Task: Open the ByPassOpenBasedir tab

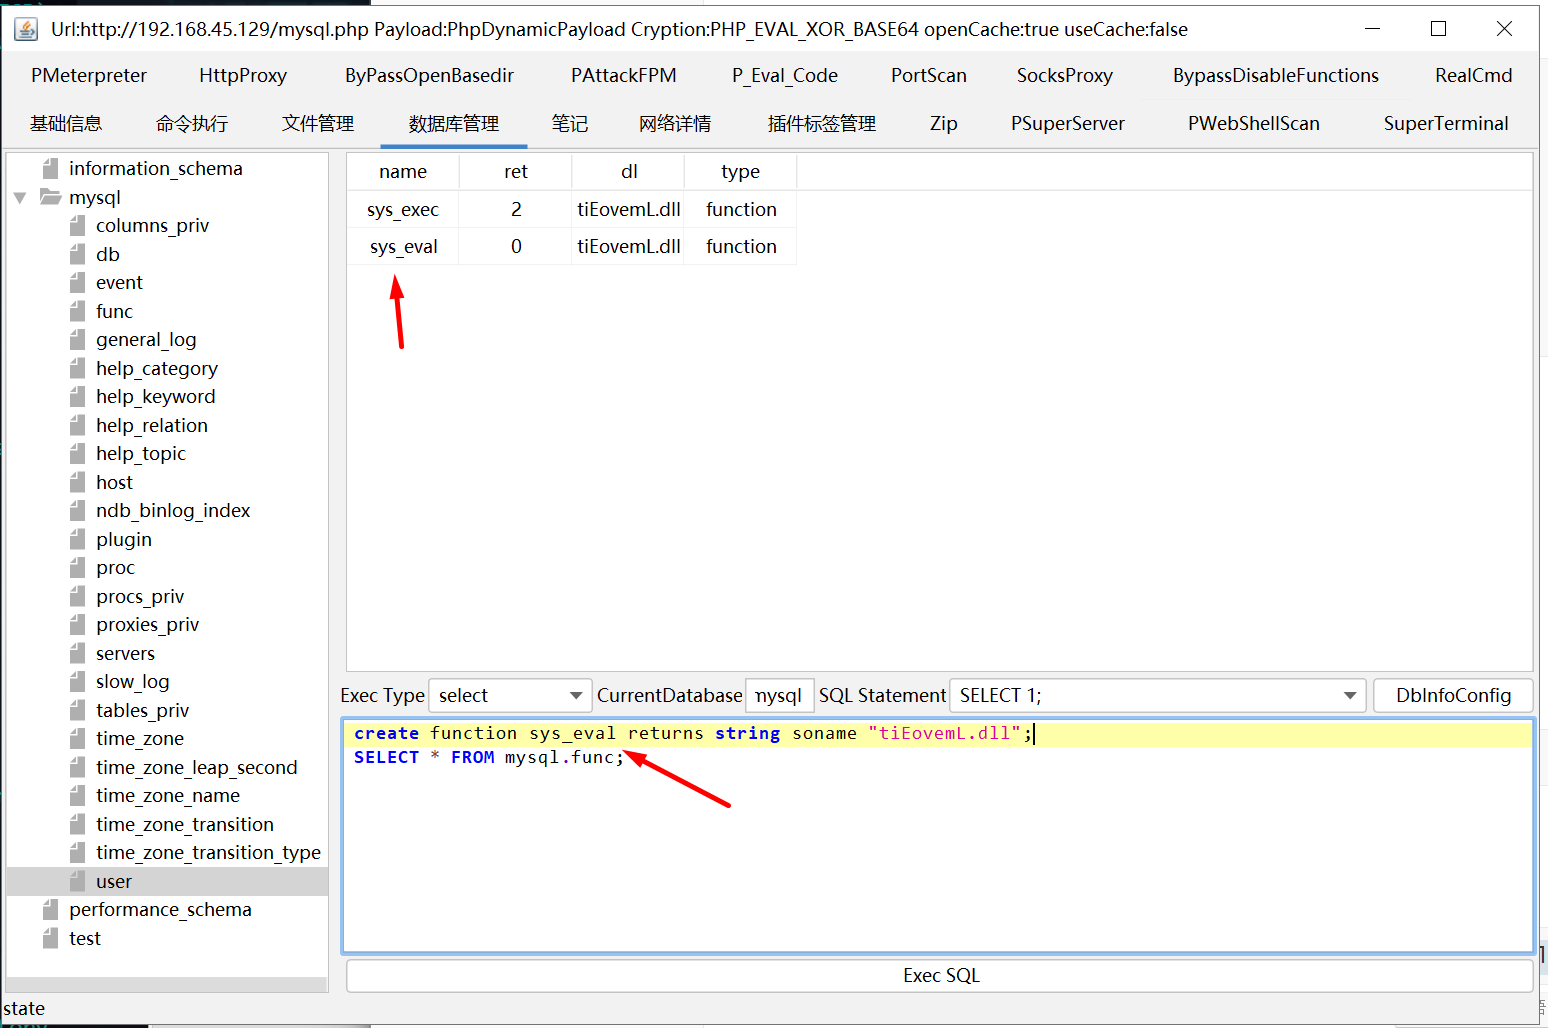Action: 429,75
